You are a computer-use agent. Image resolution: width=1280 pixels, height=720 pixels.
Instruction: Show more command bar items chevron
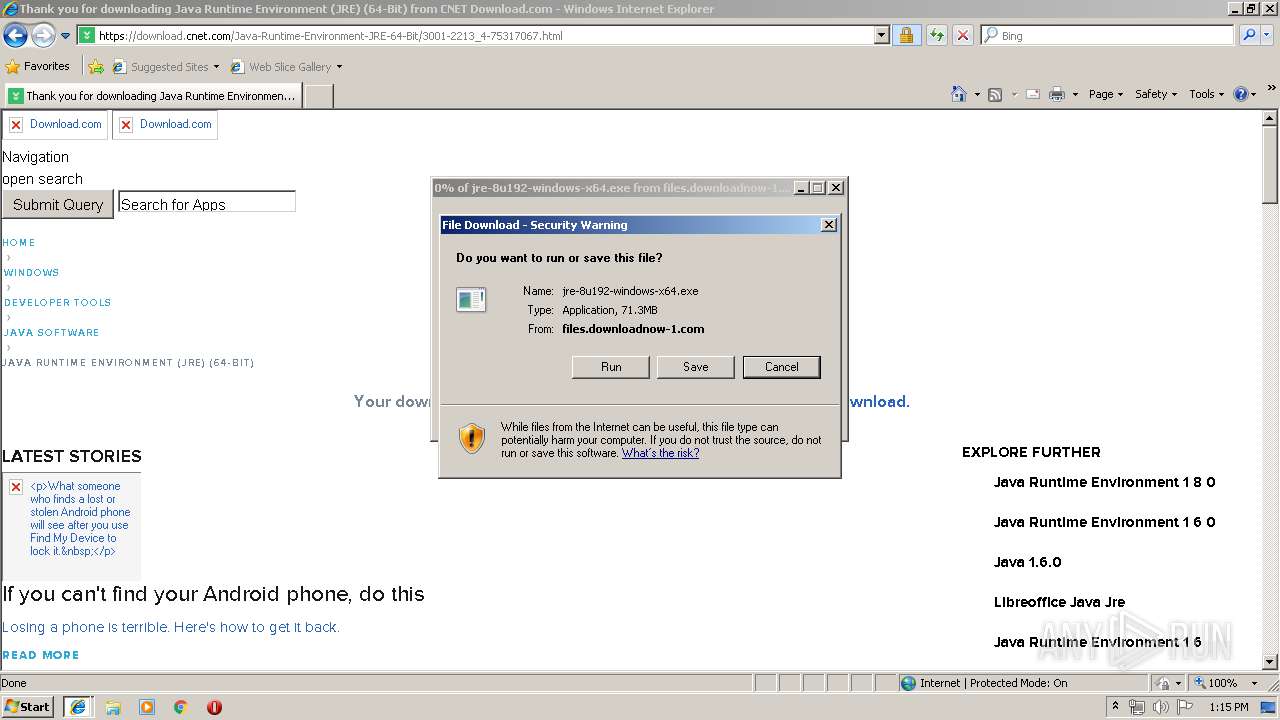click(x=1272, y=90)
